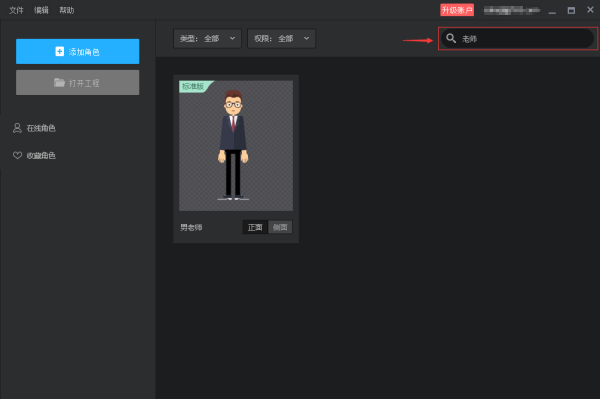Screen dimensions: 600x399
Task: Click the heart icon beside 收藏角色
Action: [17, 155]
